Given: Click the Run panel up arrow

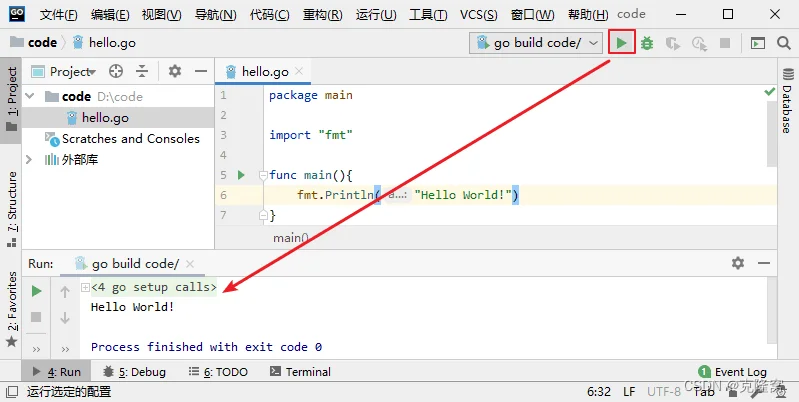Looking at the screenshot, I should point(65,291).
